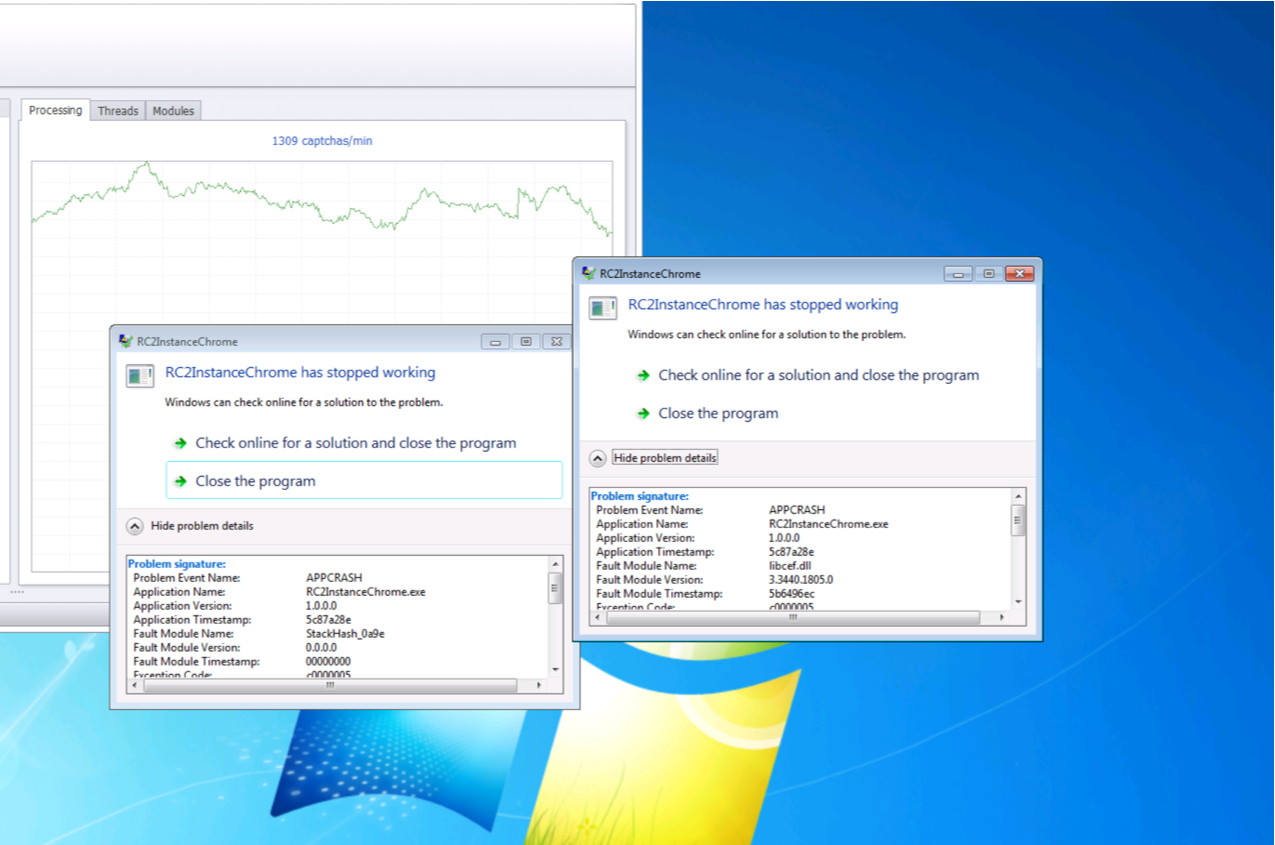The image size is (1275, 845).
Task: Click '1309 captchas/min' label
Action: coord(322,141)
